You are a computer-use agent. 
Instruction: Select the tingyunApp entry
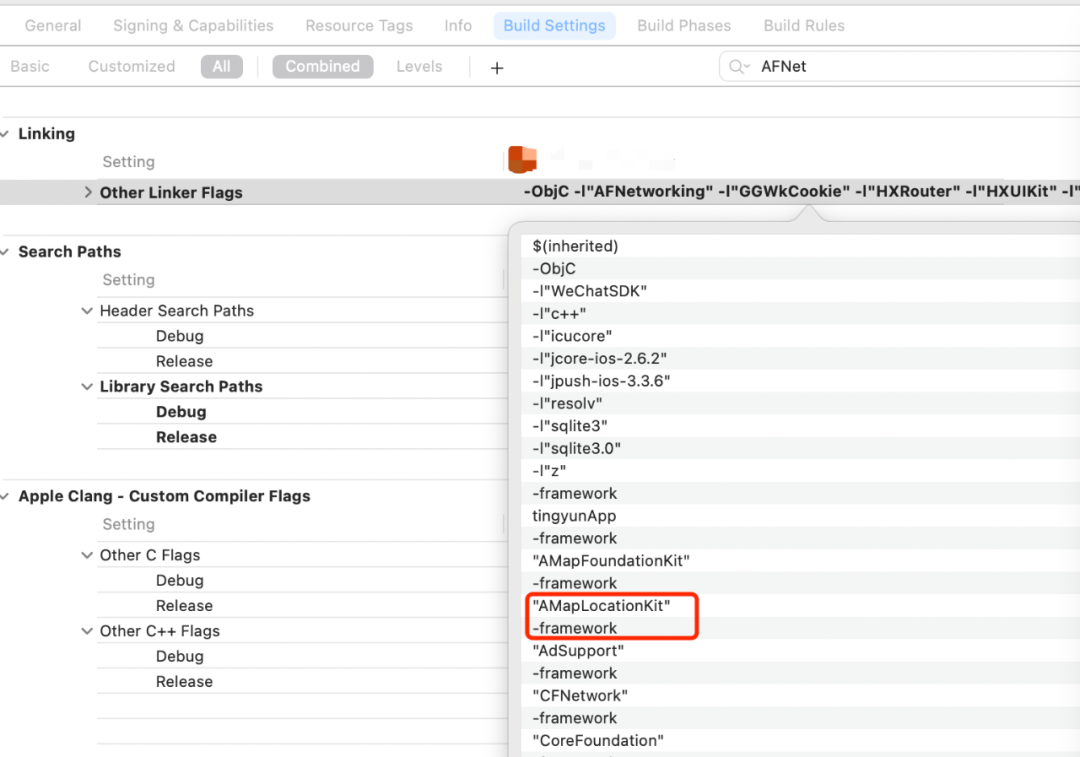800,516
